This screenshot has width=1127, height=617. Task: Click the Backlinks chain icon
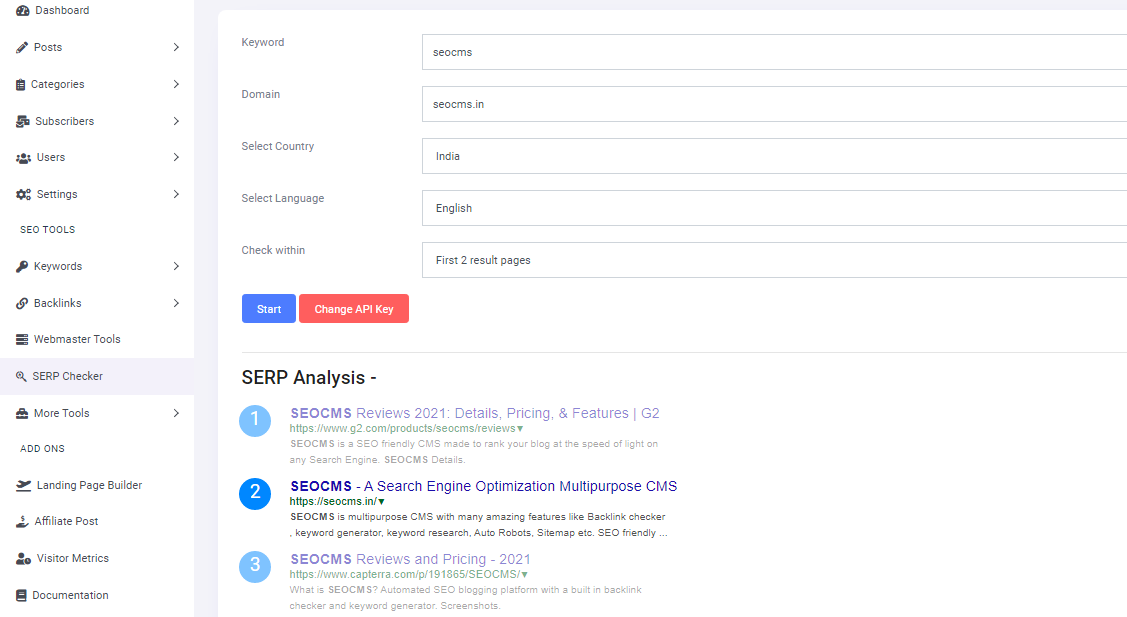click(x=22, y=303)
